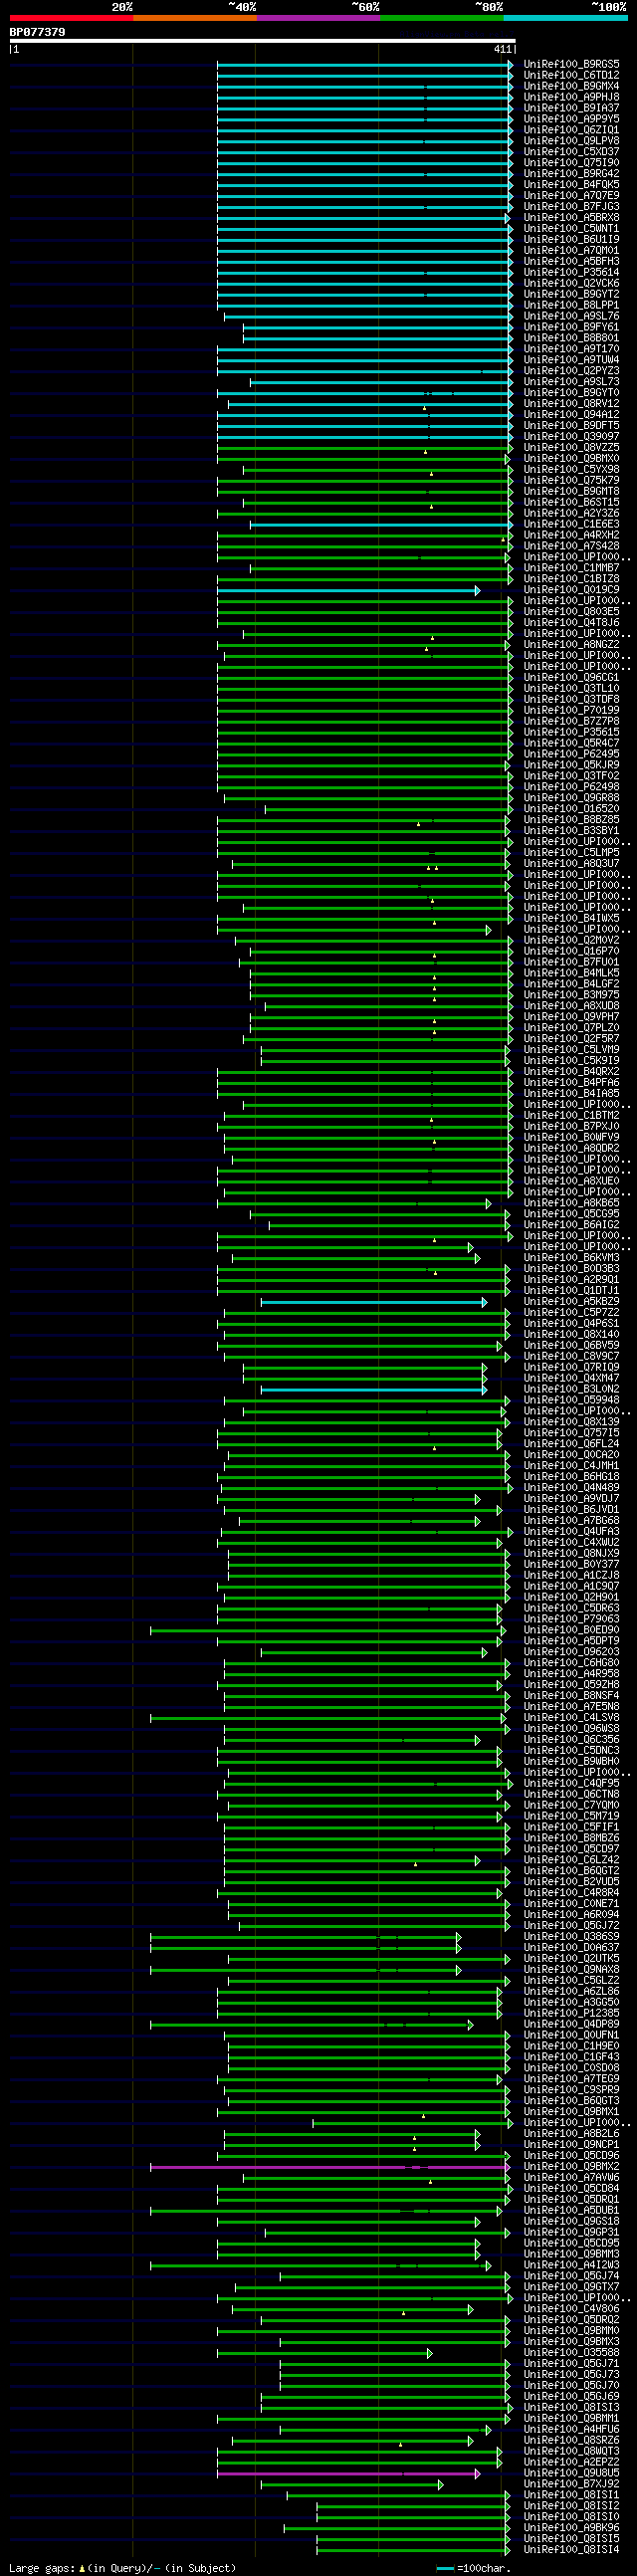The width and height of the screenshot is (637, 2576).
Task: Open the UniRef100_A9PHJ8 hit label
Action: pyautogui.click(x=571, y=97)
